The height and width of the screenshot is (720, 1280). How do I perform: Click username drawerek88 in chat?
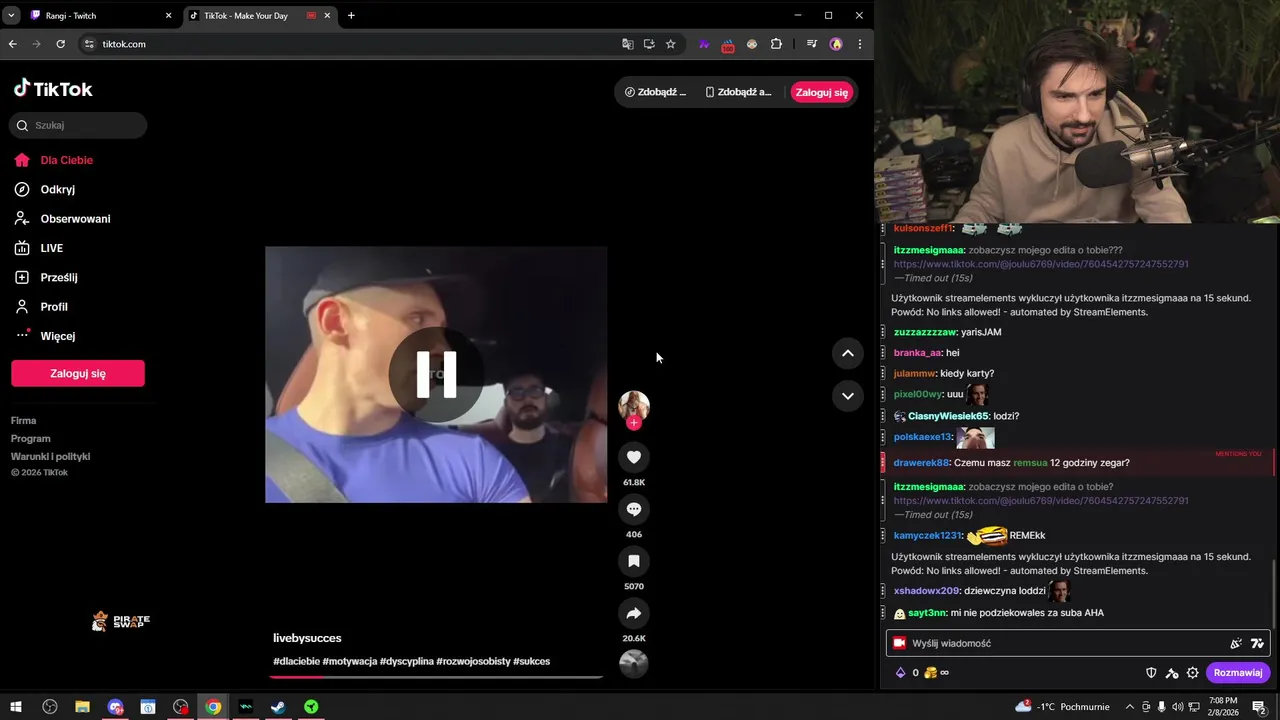pyautogui.click(x=921, y=463)
